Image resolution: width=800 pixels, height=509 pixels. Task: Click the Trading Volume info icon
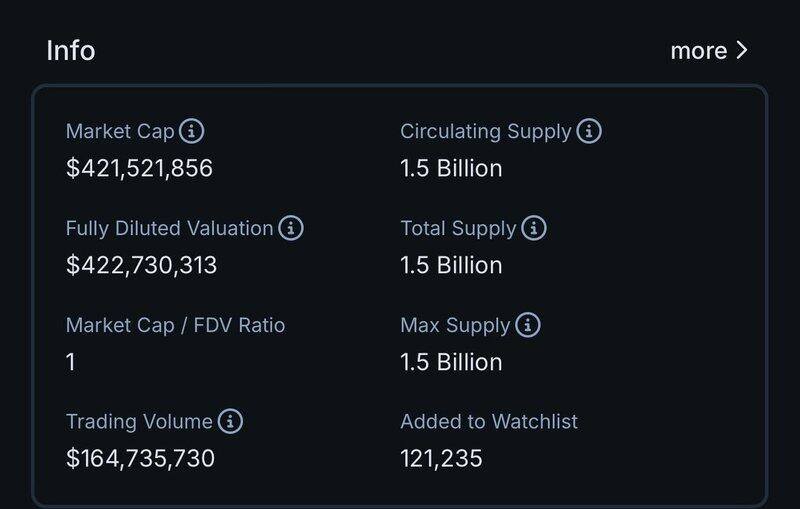231,422
